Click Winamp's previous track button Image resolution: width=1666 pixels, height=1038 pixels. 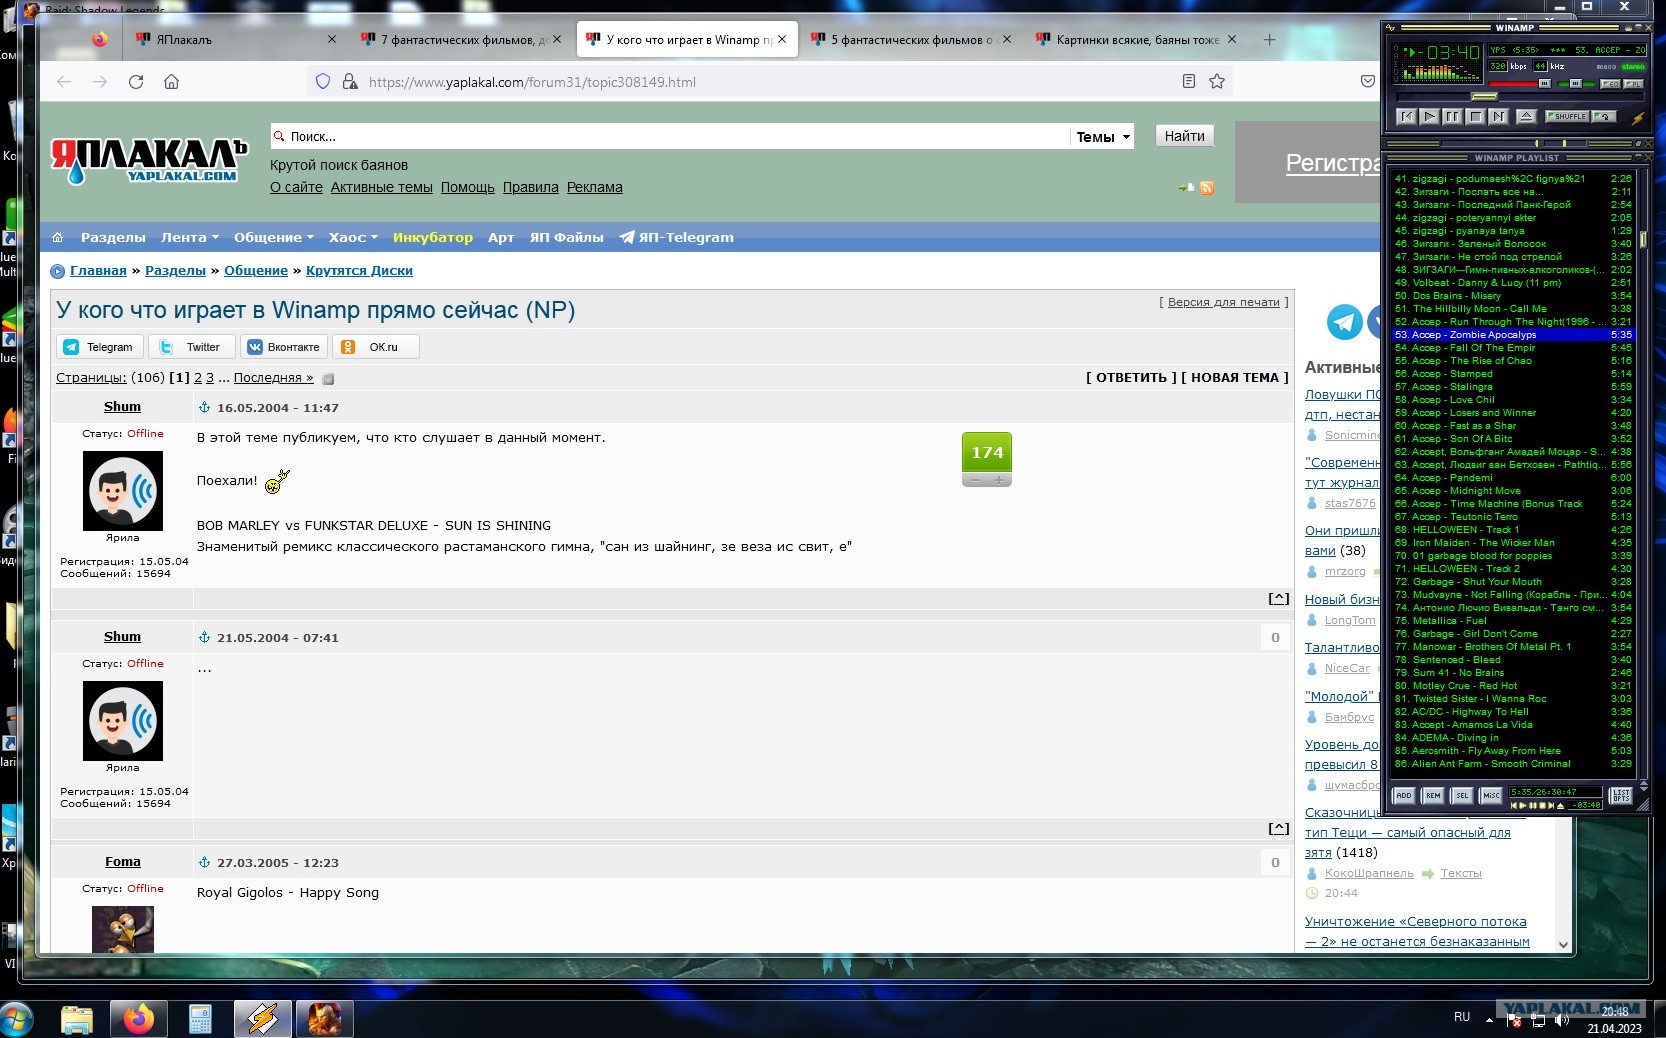[1406, 117]
